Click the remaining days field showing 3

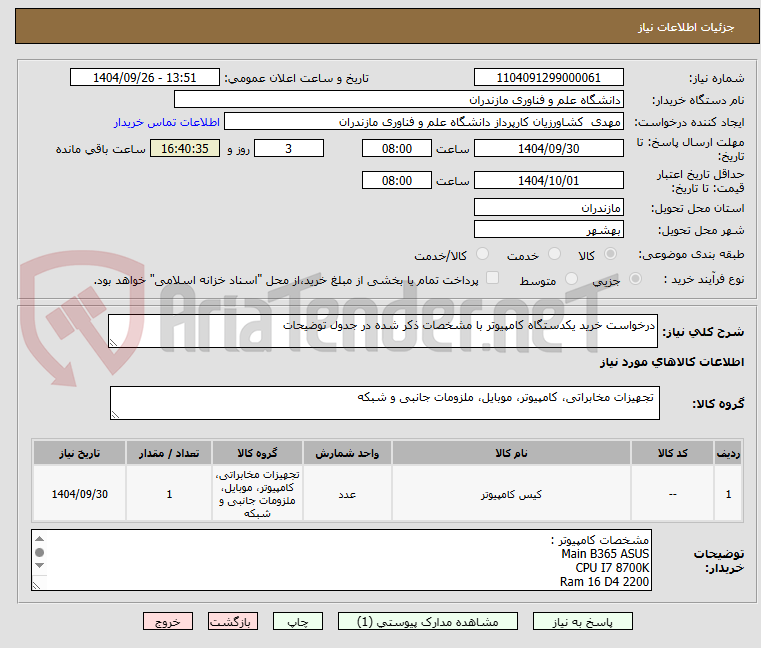point(289,149)
